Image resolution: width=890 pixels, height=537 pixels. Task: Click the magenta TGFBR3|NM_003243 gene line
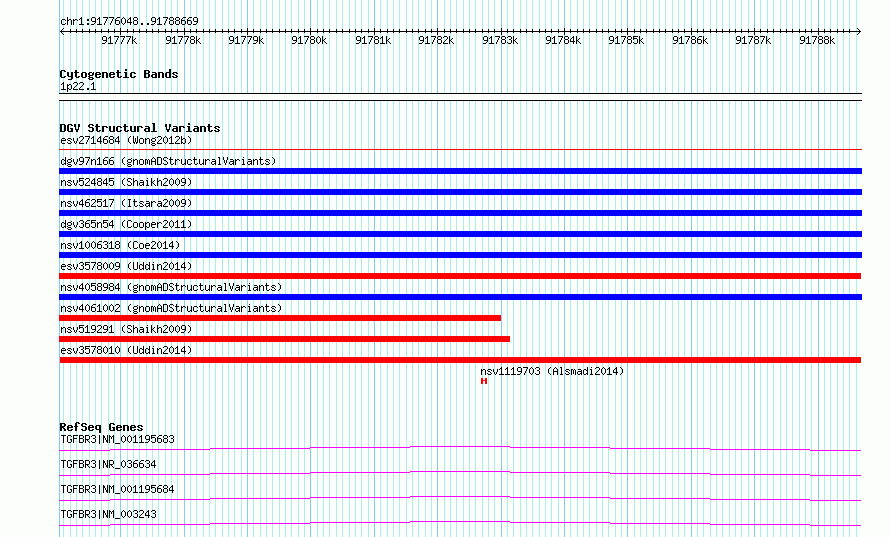(x=460, y=523)
